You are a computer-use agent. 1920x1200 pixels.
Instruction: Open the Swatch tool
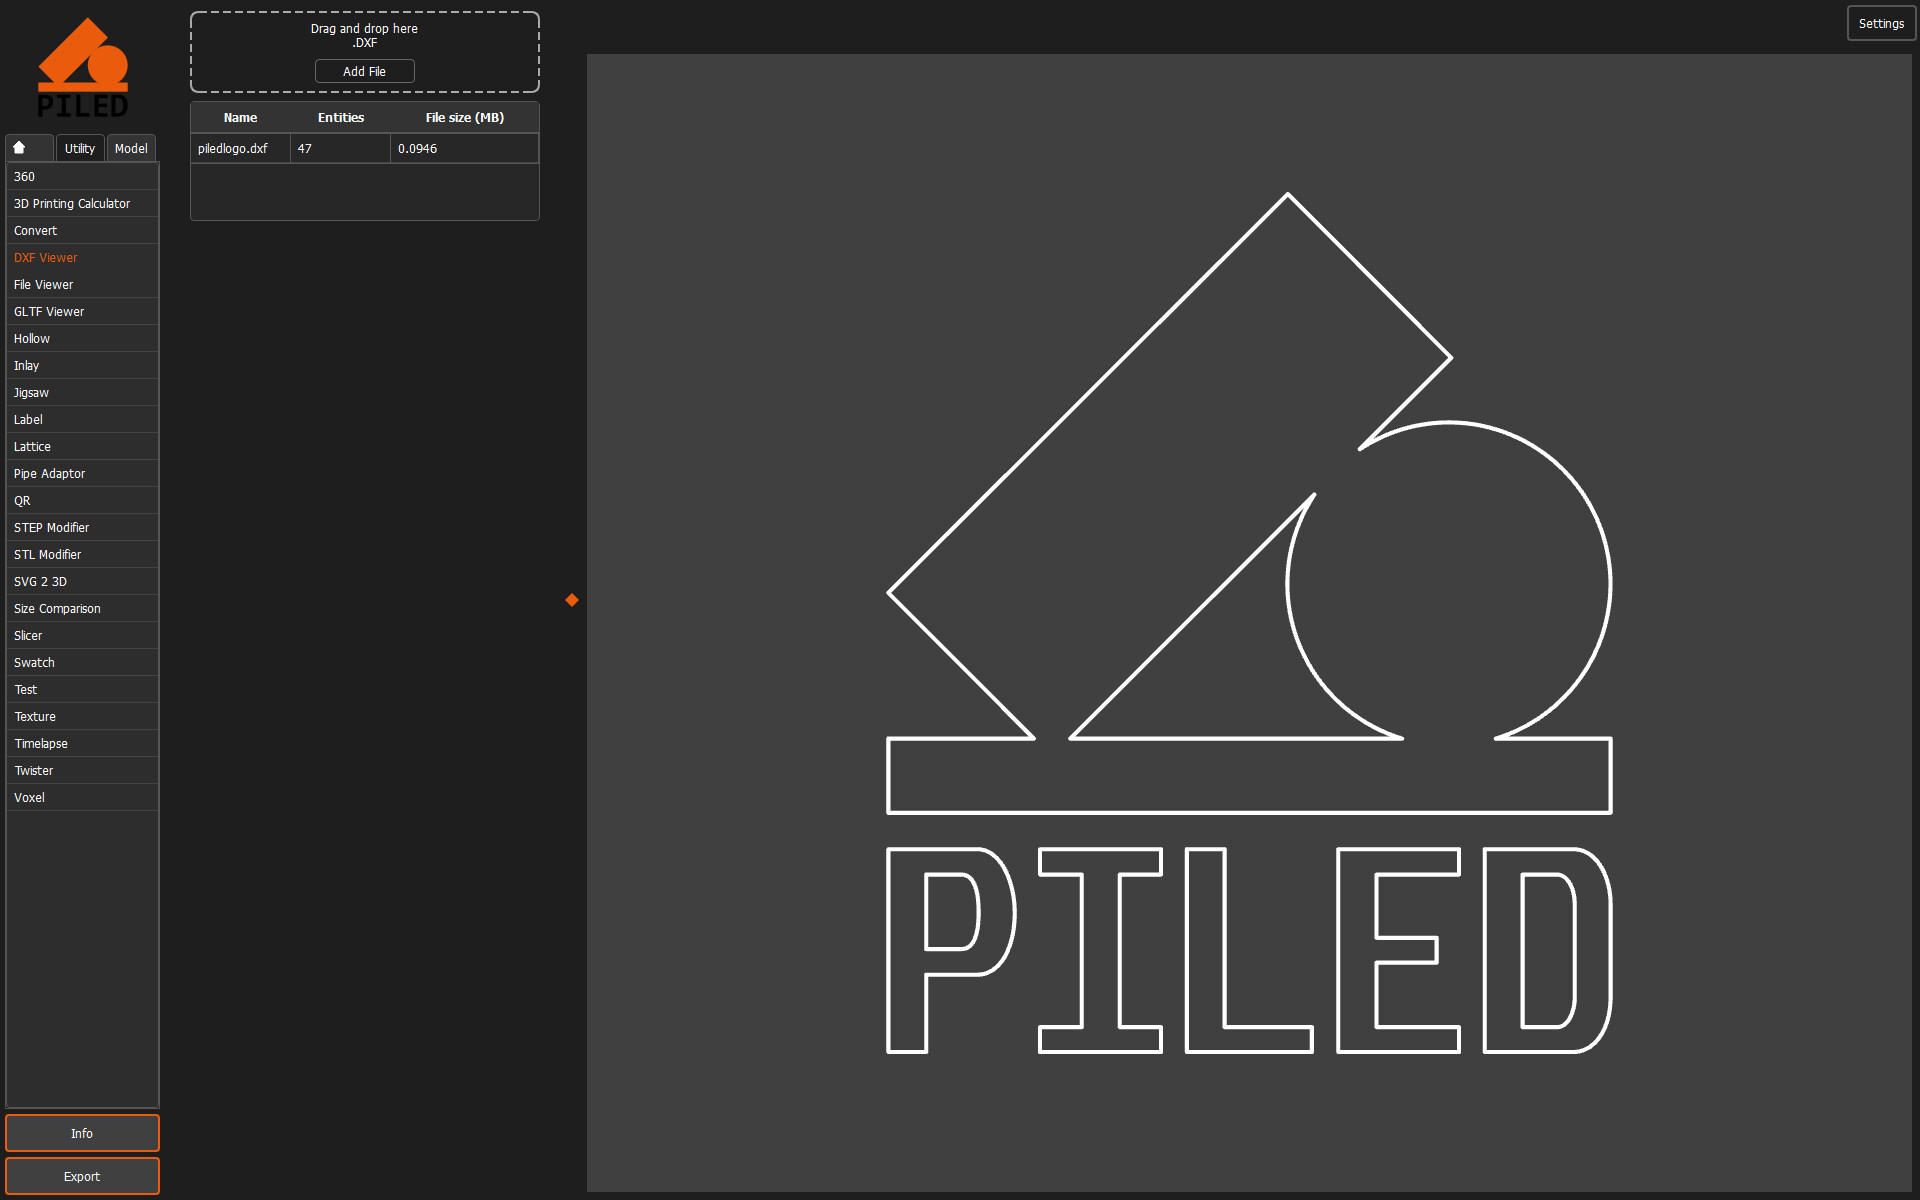click(x=82, y=662)
